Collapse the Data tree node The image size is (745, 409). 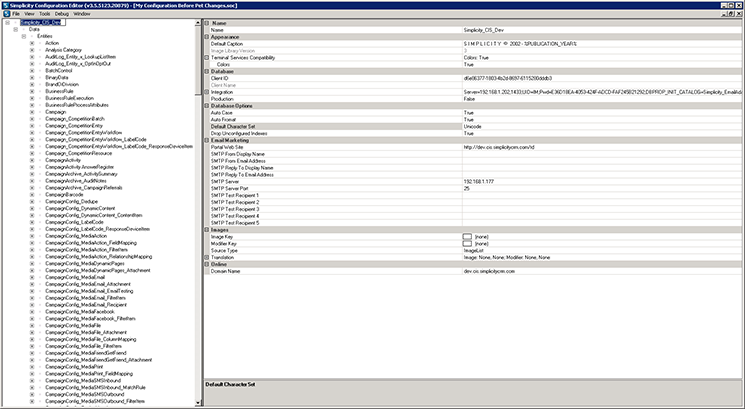click(x=16, y=29)
